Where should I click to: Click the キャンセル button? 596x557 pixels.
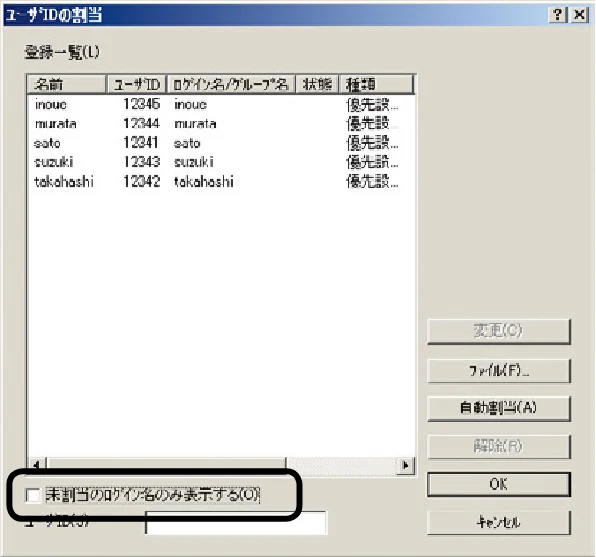pyautogui.click(x=499, y=523)
